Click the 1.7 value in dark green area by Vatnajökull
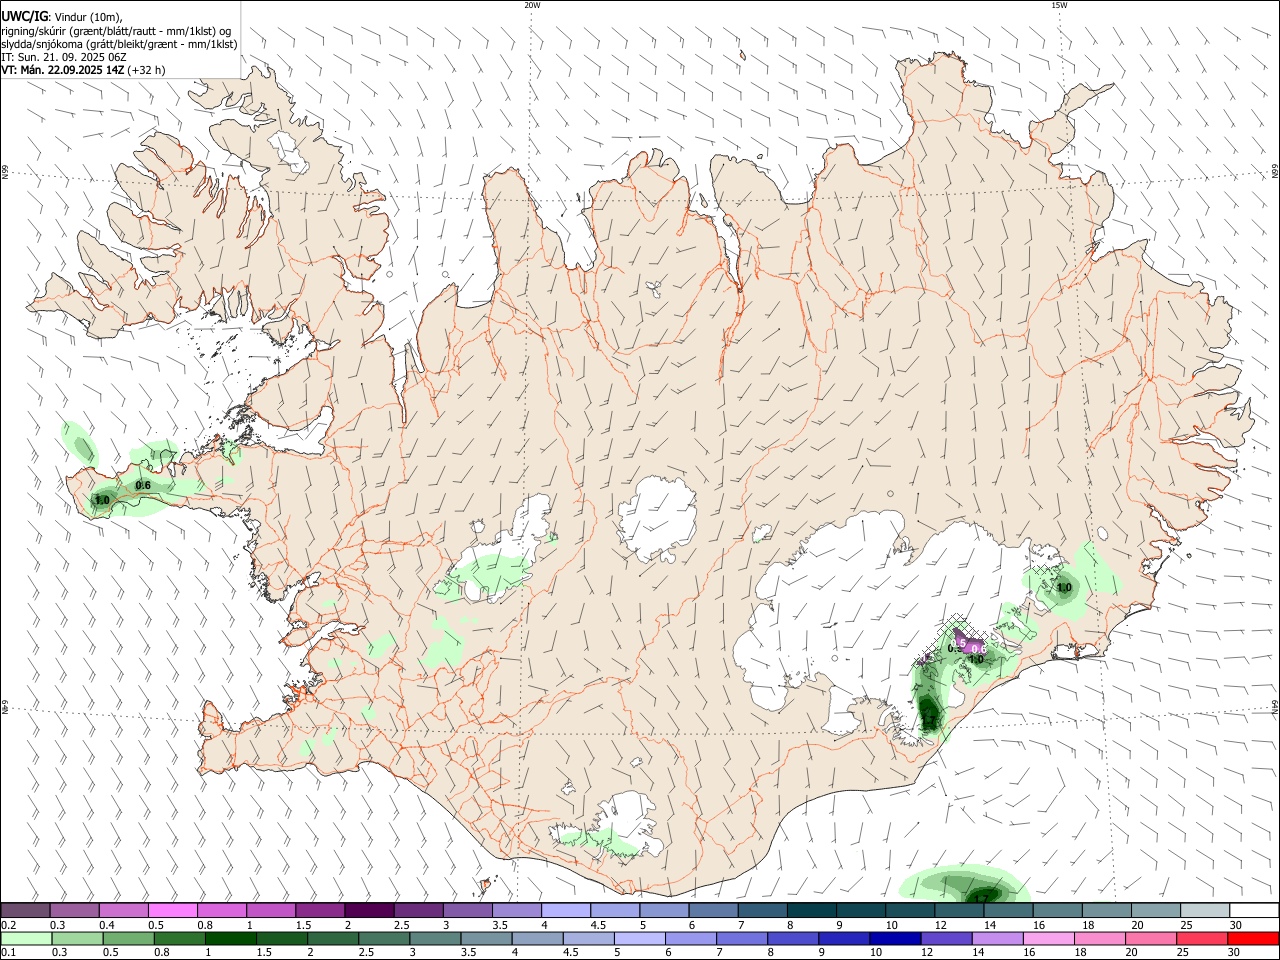The image size is (1280, 960). point(929,719)
